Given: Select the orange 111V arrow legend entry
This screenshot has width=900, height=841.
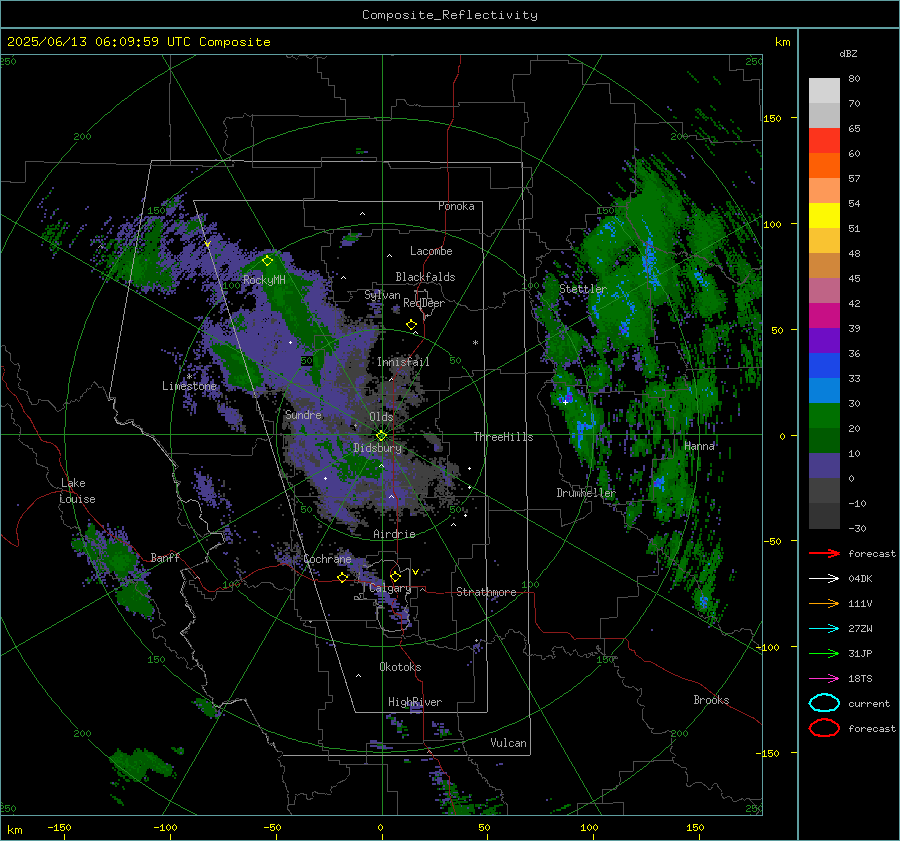Looking at the screenshot, I should pos(824,603).
